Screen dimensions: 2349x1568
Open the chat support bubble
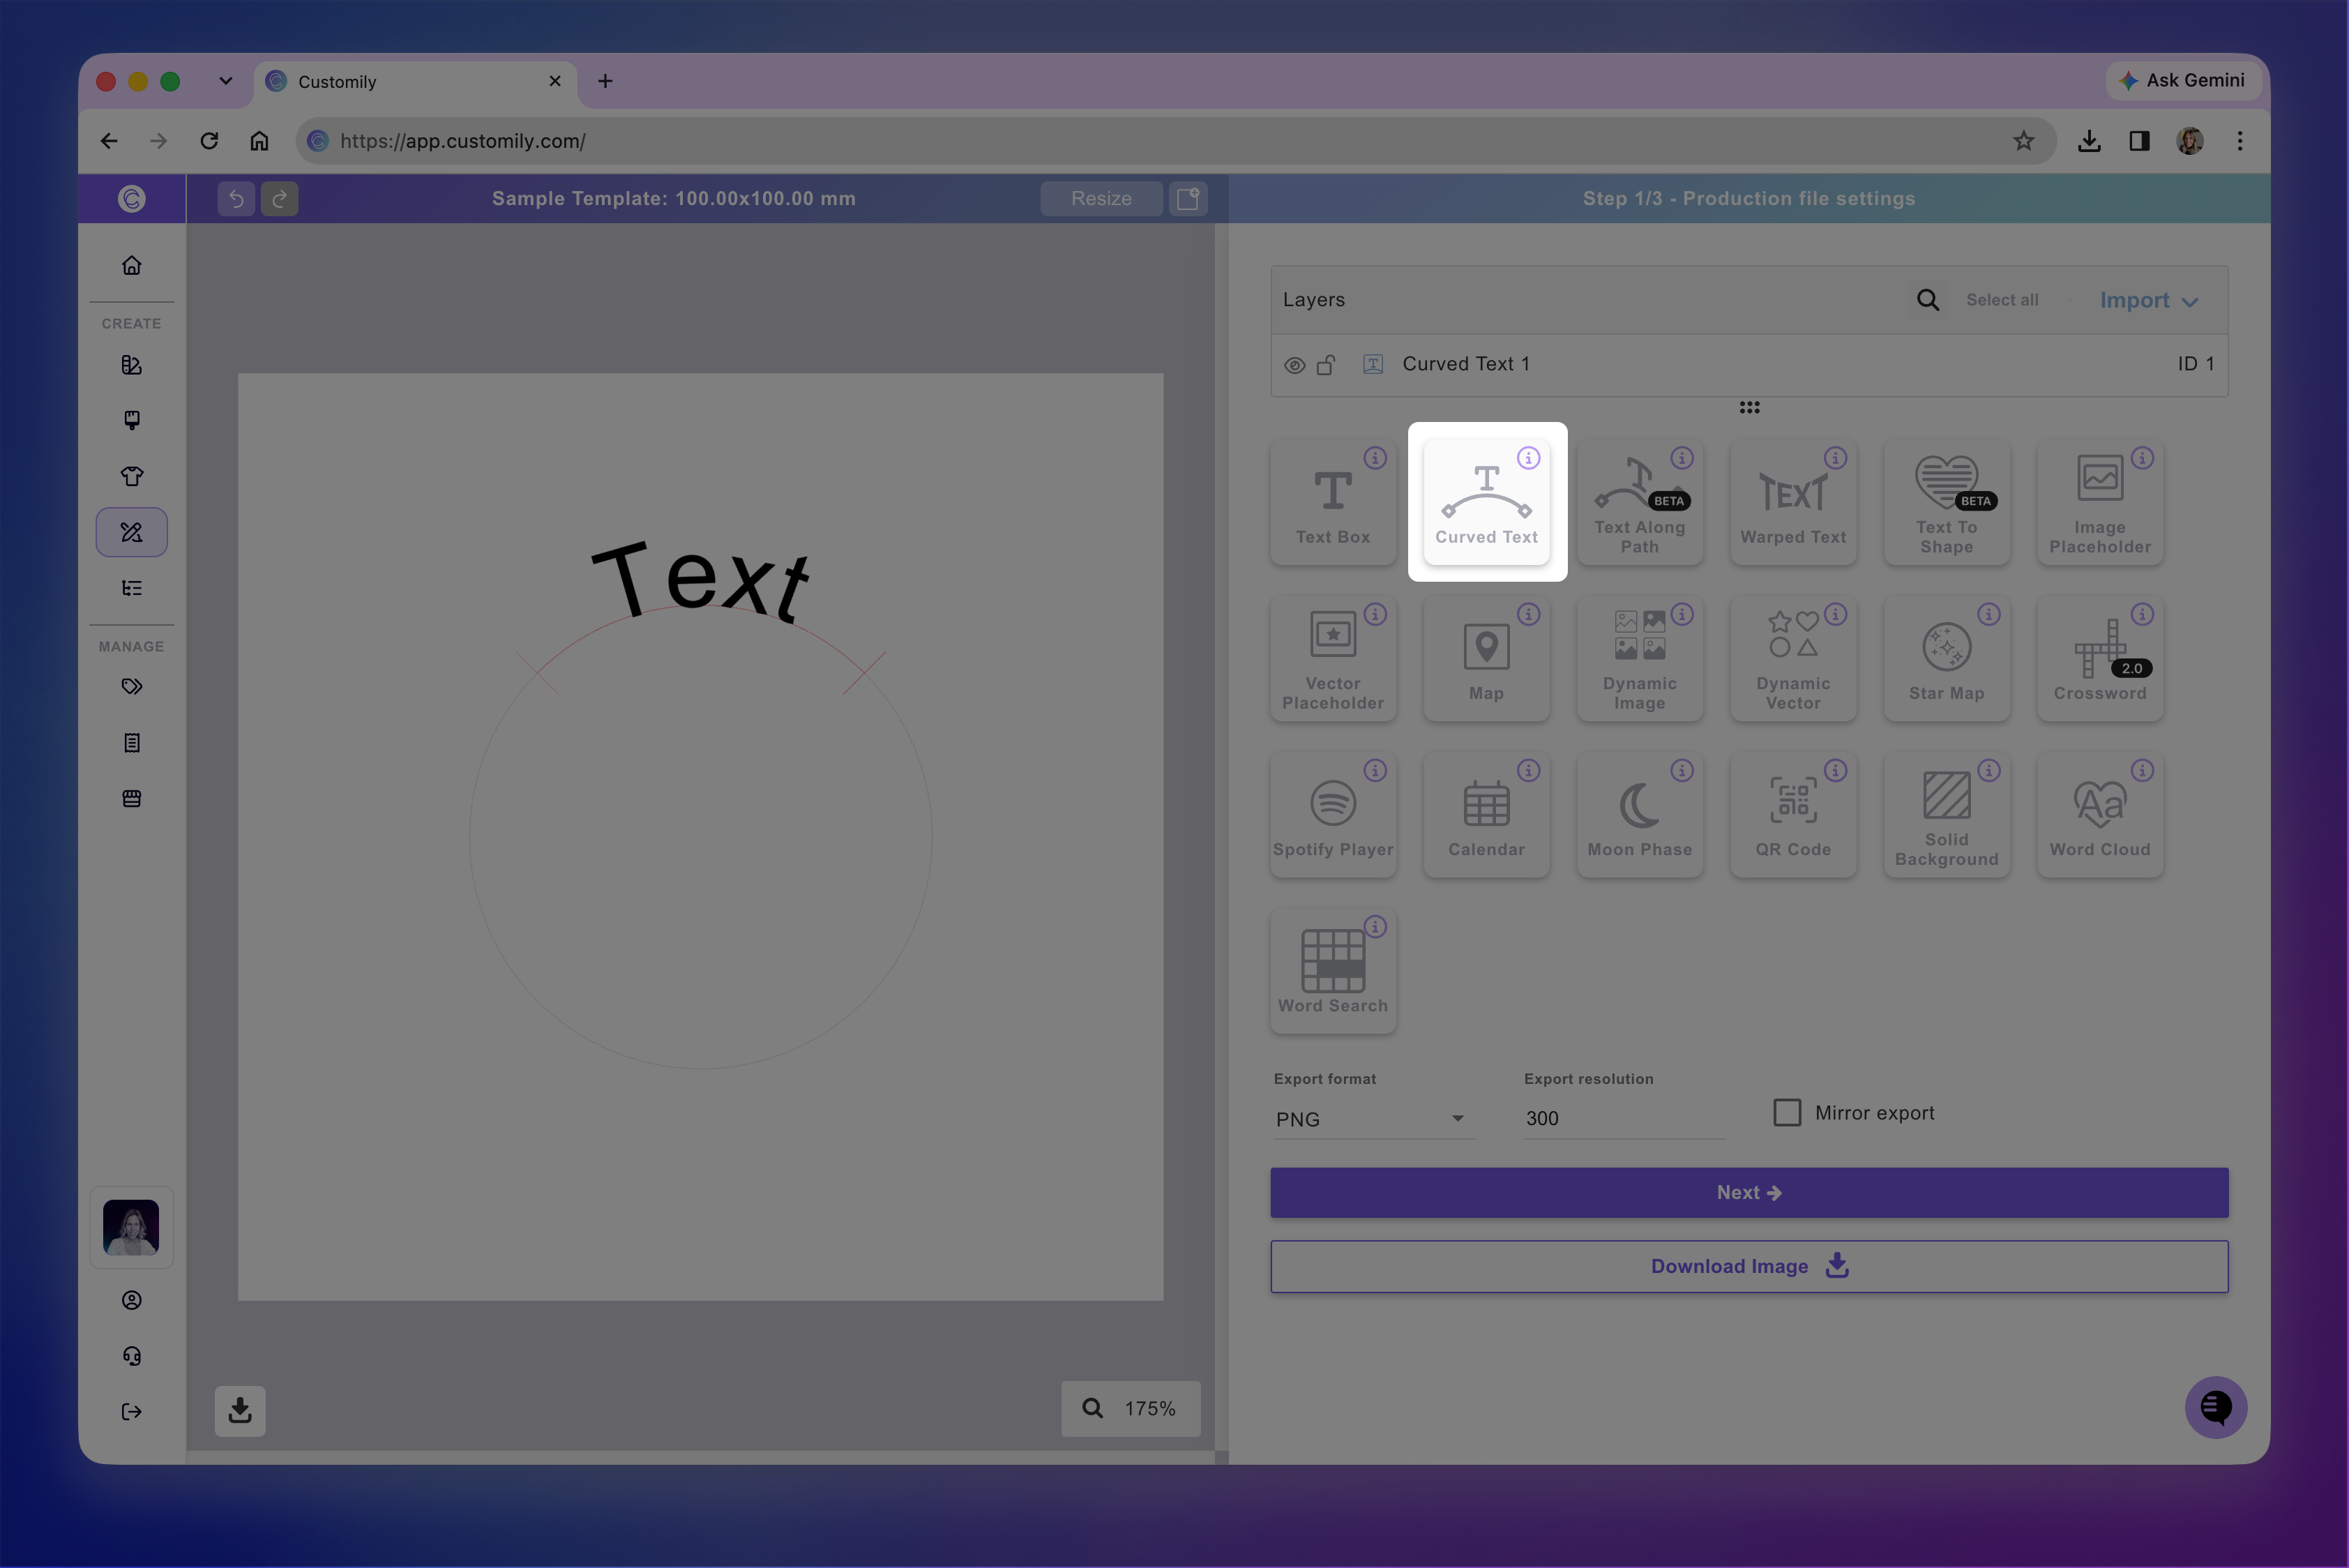point(2216,1407)
